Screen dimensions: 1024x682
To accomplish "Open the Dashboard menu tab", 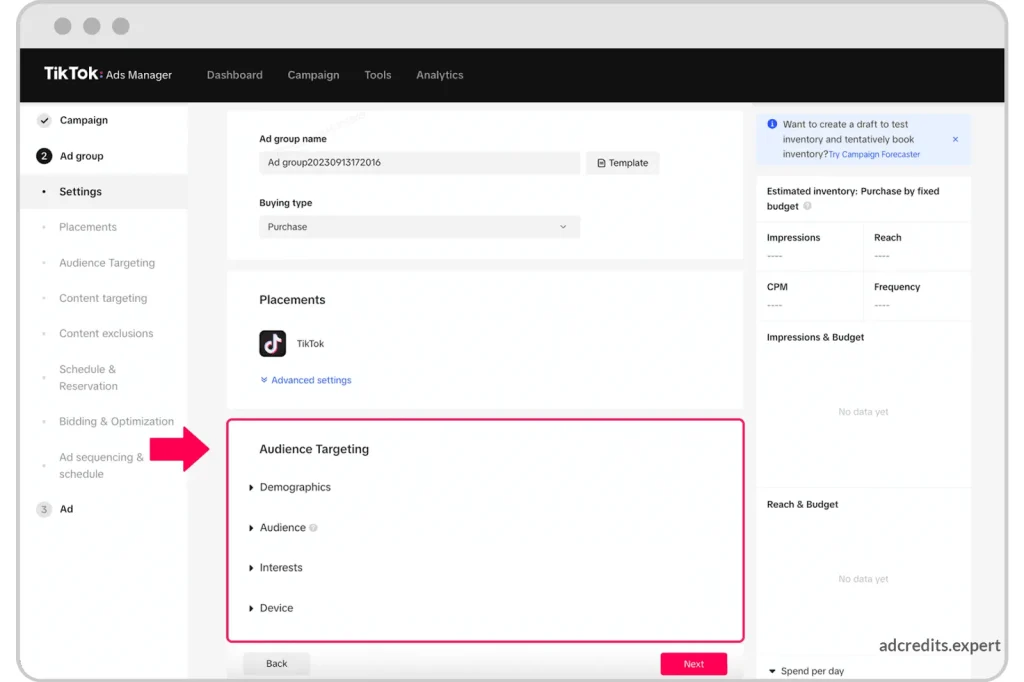I will coord(234,75).
